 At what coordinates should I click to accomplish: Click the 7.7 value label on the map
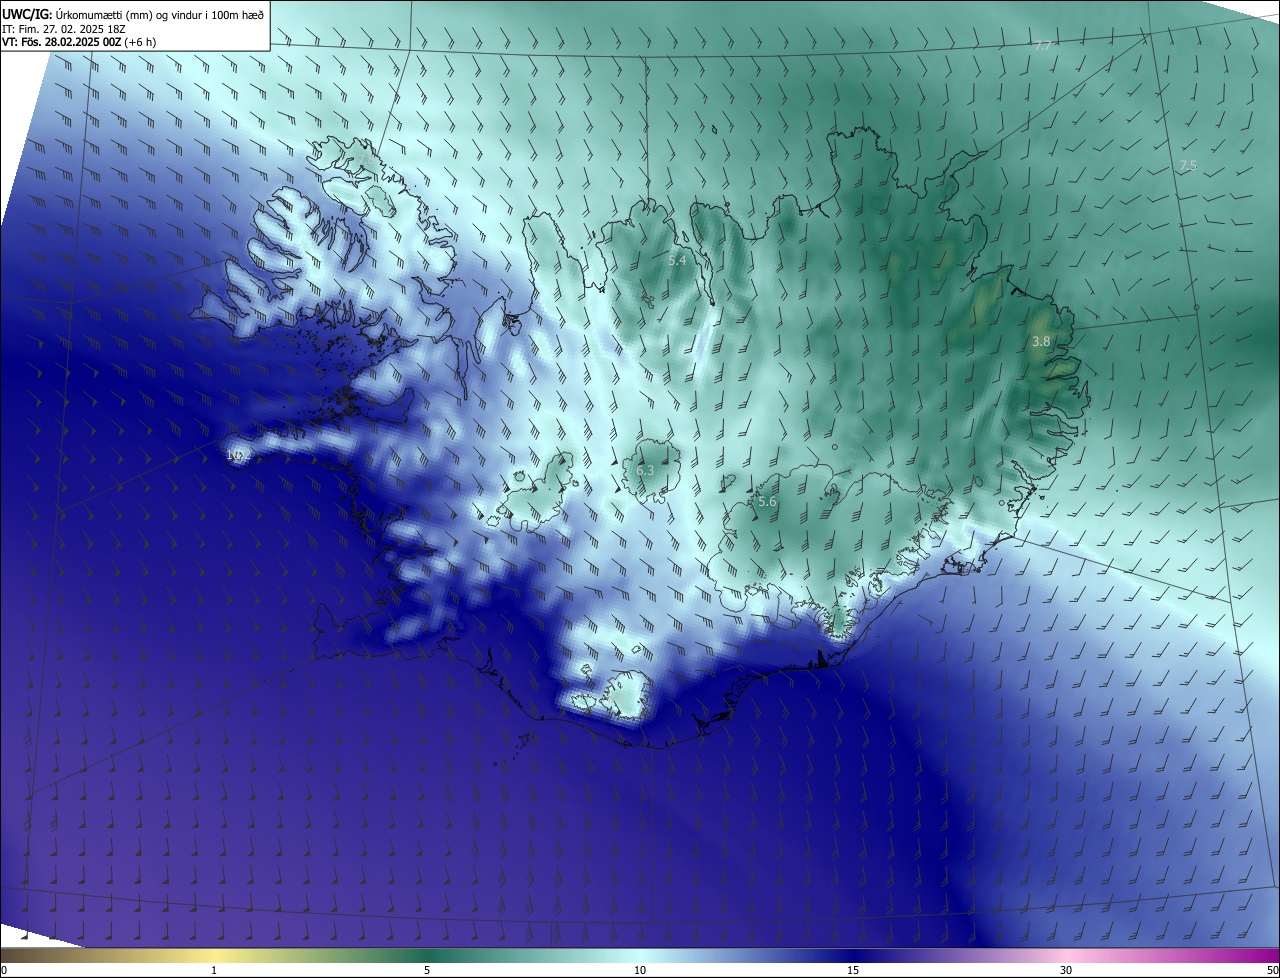1043,46
